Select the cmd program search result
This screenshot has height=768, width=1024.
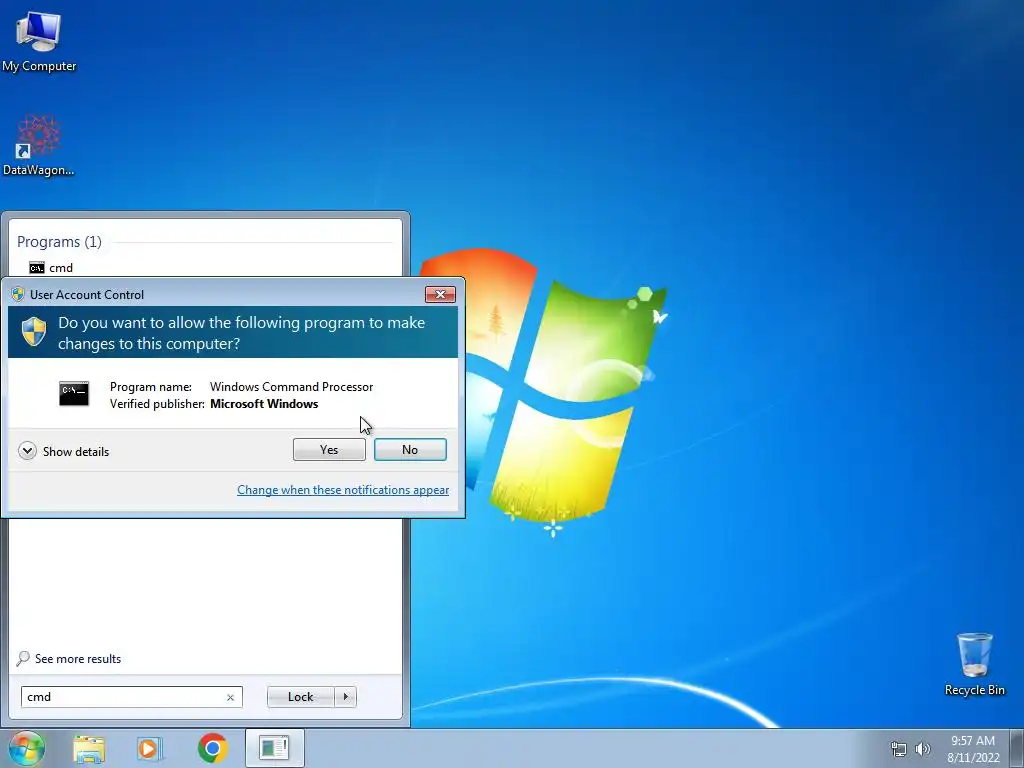pyautogui.click(x=51, y=268)
